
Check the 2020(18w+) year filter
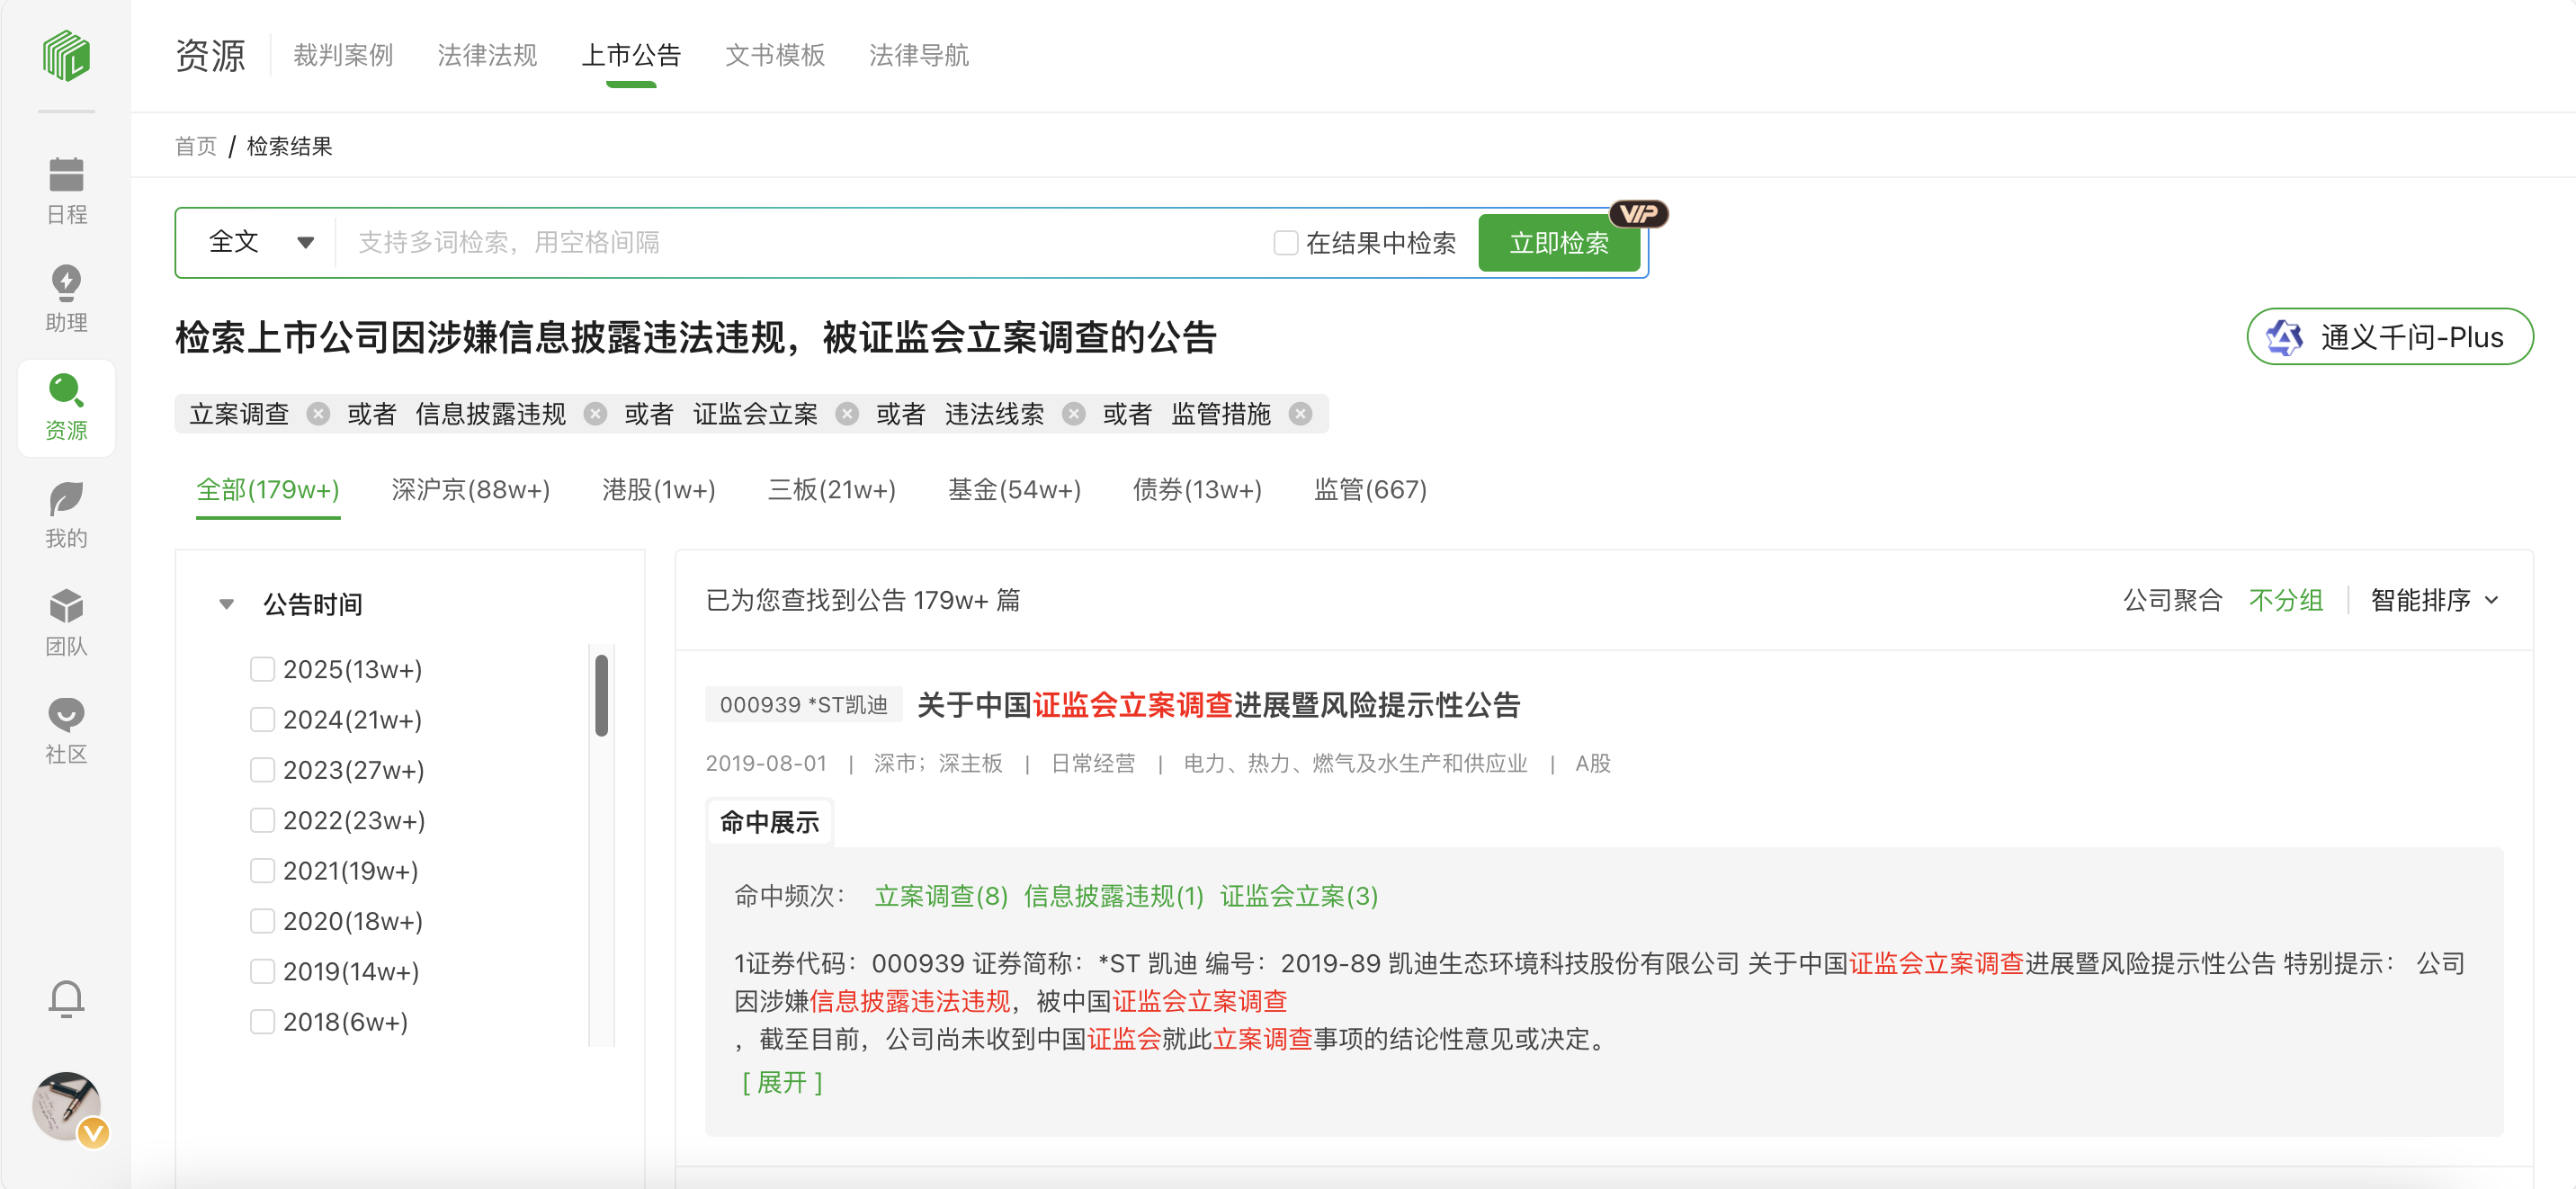(x=262, y=921)
